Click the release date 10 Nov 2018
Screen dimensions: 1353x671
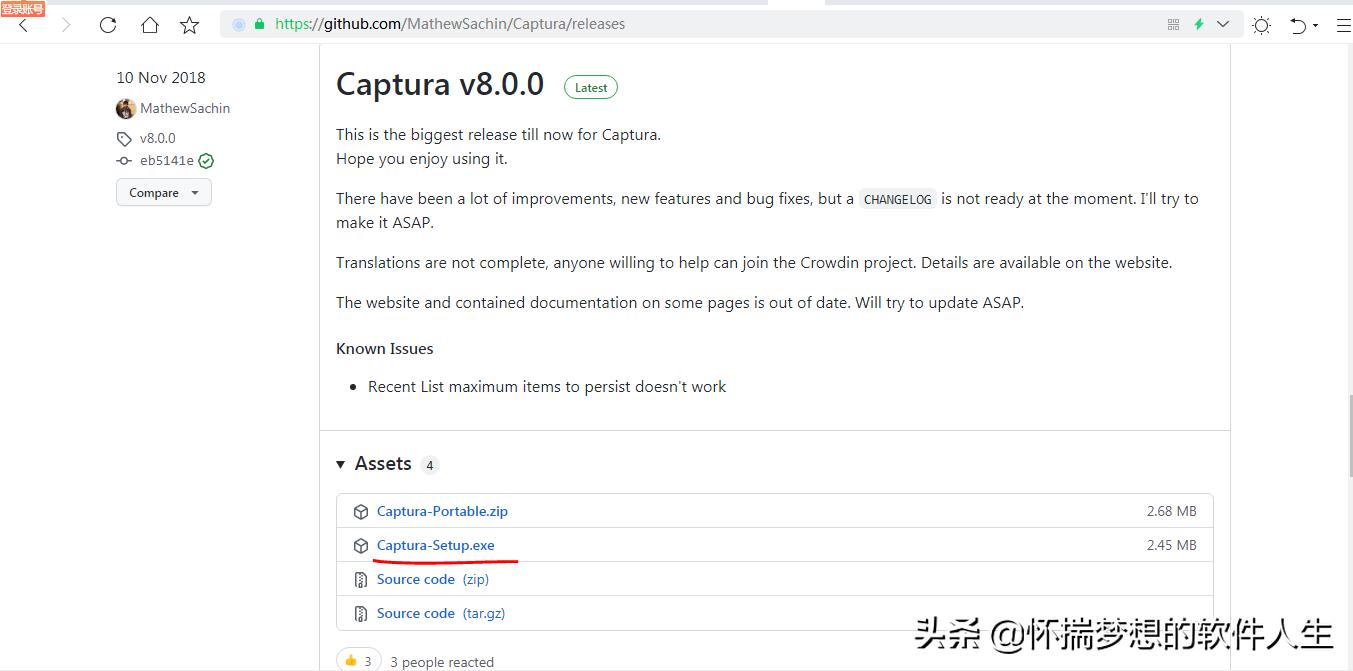(161, 77)
